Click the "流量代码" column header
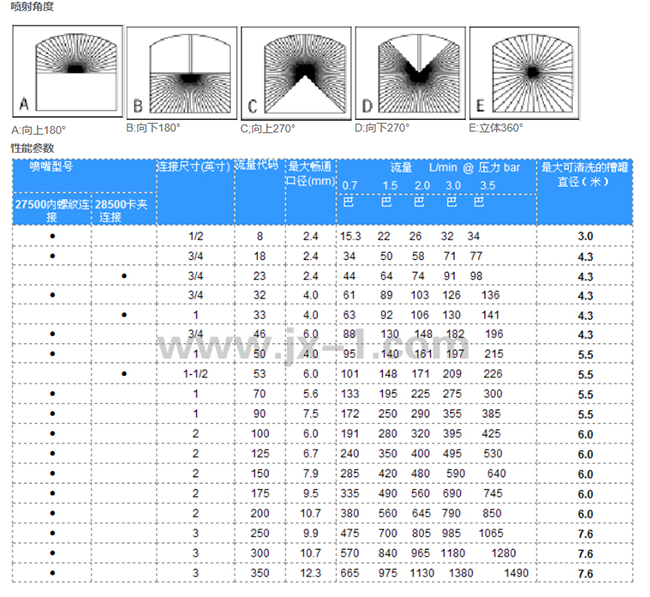The image size is (650, 597). (260, 167)
